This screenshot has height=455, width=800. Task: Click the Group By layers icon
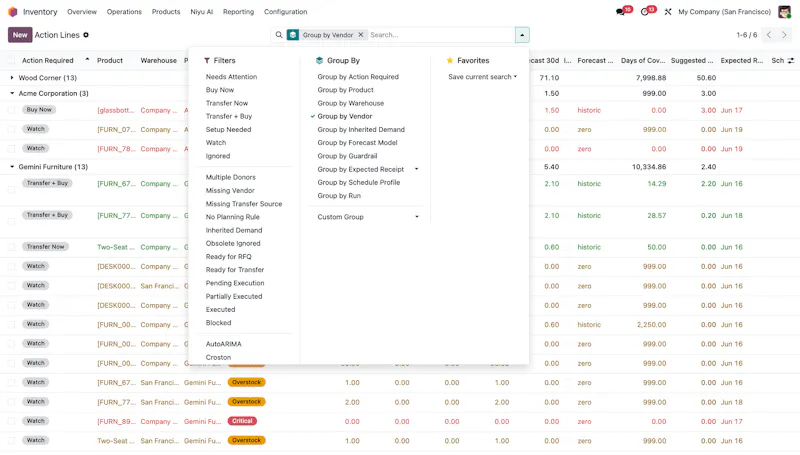click(x=319, y=61)
